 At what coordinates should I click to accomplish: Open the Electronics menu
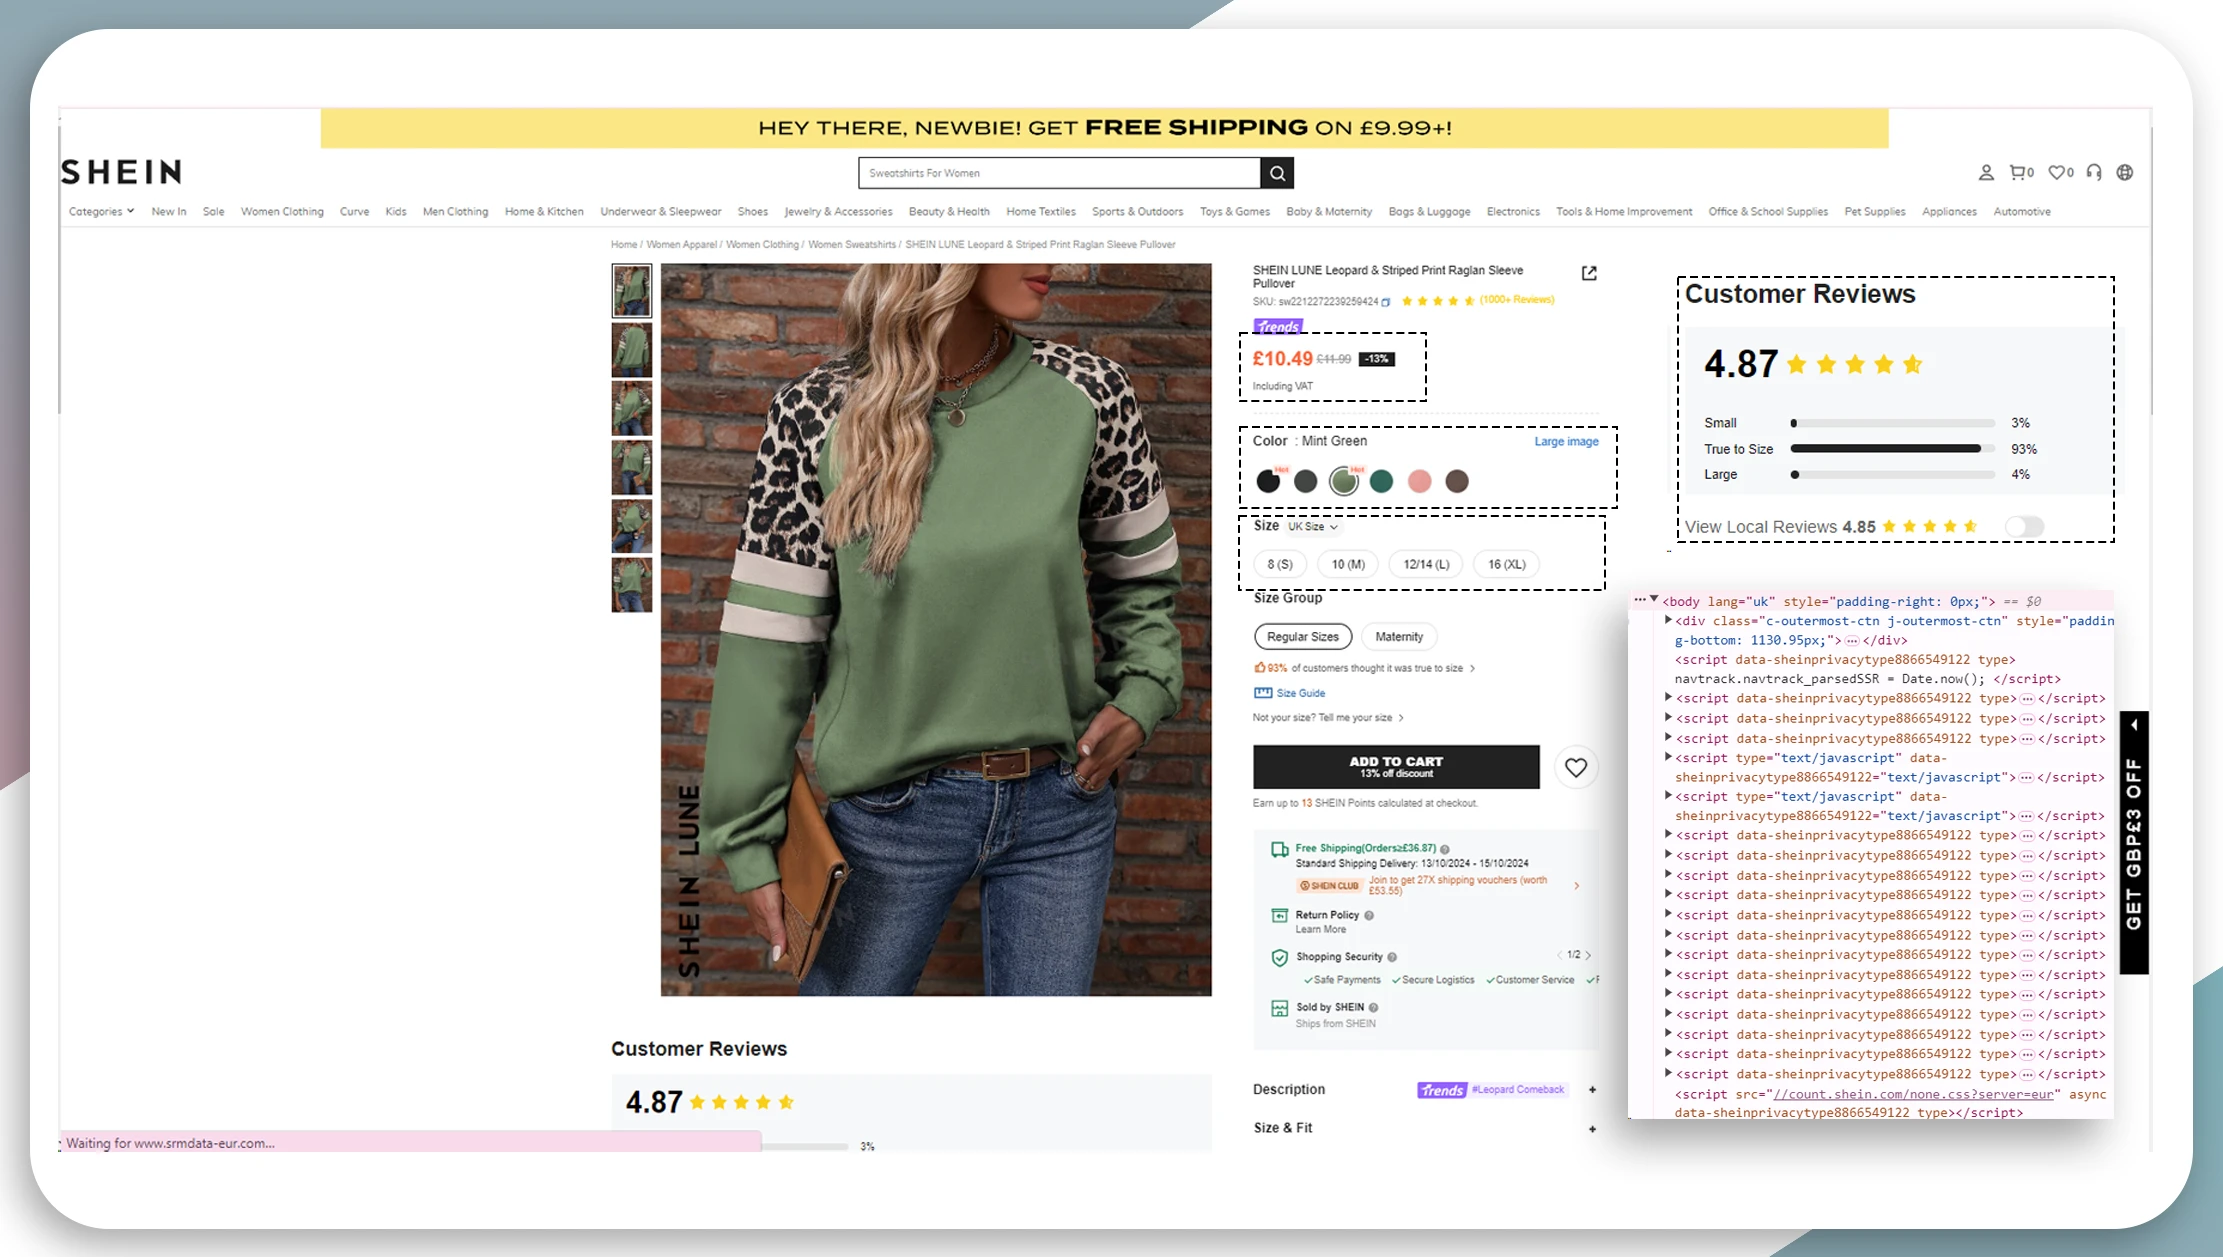point(1512,212)
